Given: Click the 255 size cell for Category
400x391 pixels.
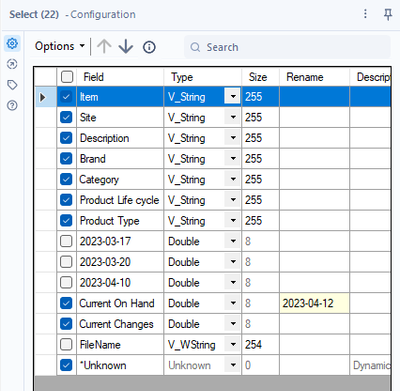Looking at the screenshot, I should [260, 179].
